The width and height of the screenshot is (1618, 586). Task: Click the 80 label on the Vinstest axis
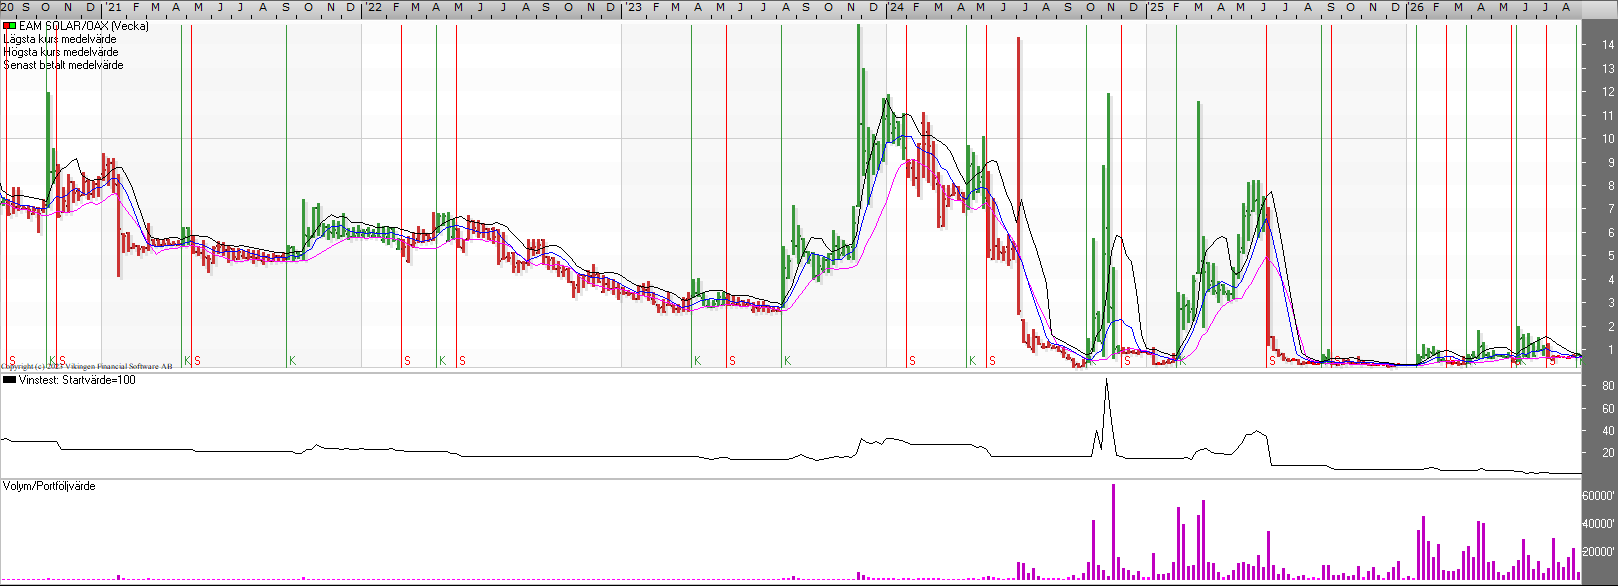coord(1608,386)
